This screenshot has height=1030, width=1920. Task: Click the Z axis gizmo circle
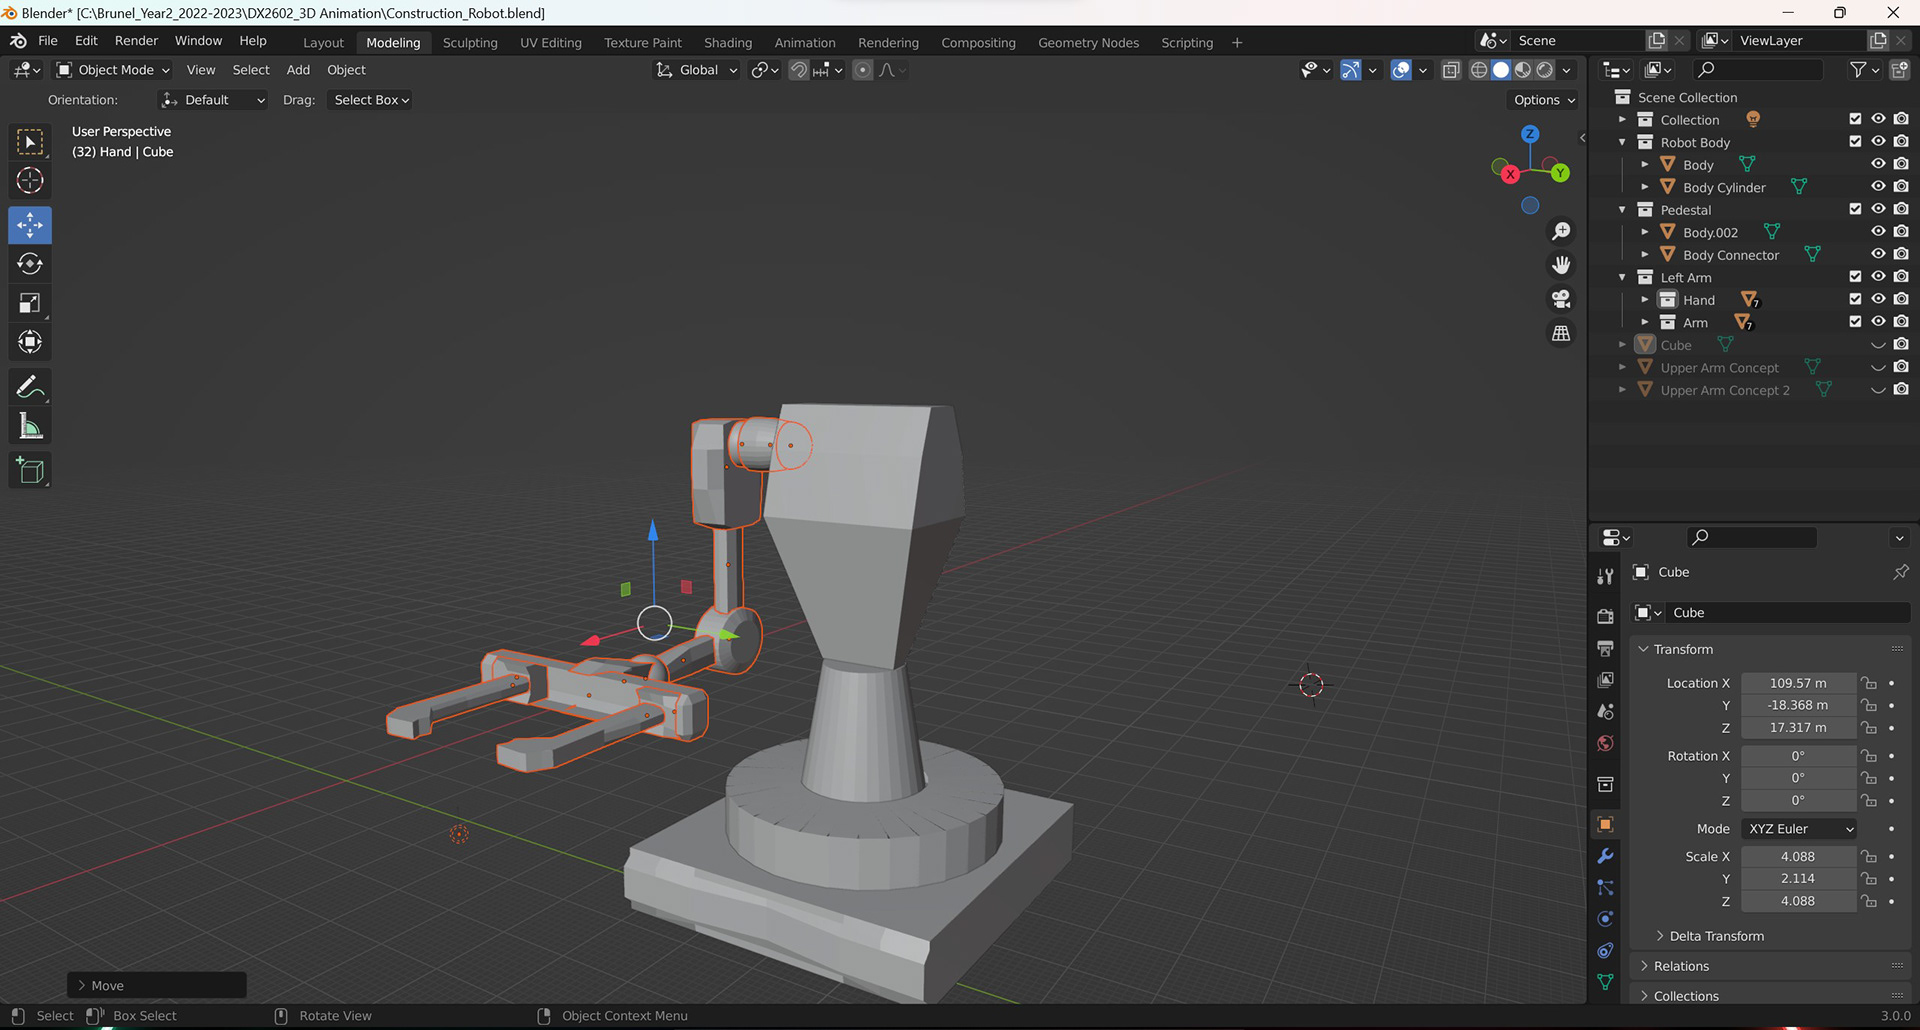[x=1530, y=134]
